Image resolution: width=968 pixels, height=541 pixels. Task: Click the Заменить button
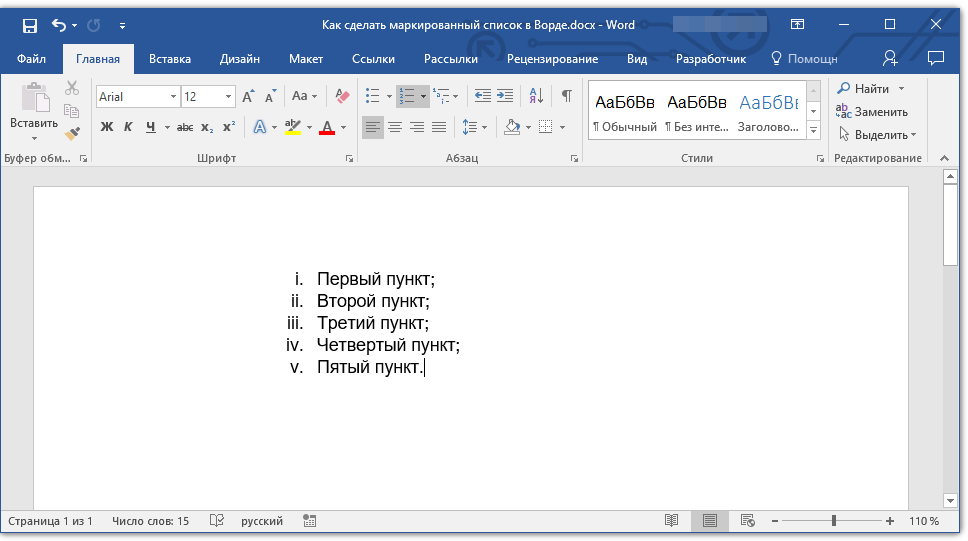tap(880, 112)
